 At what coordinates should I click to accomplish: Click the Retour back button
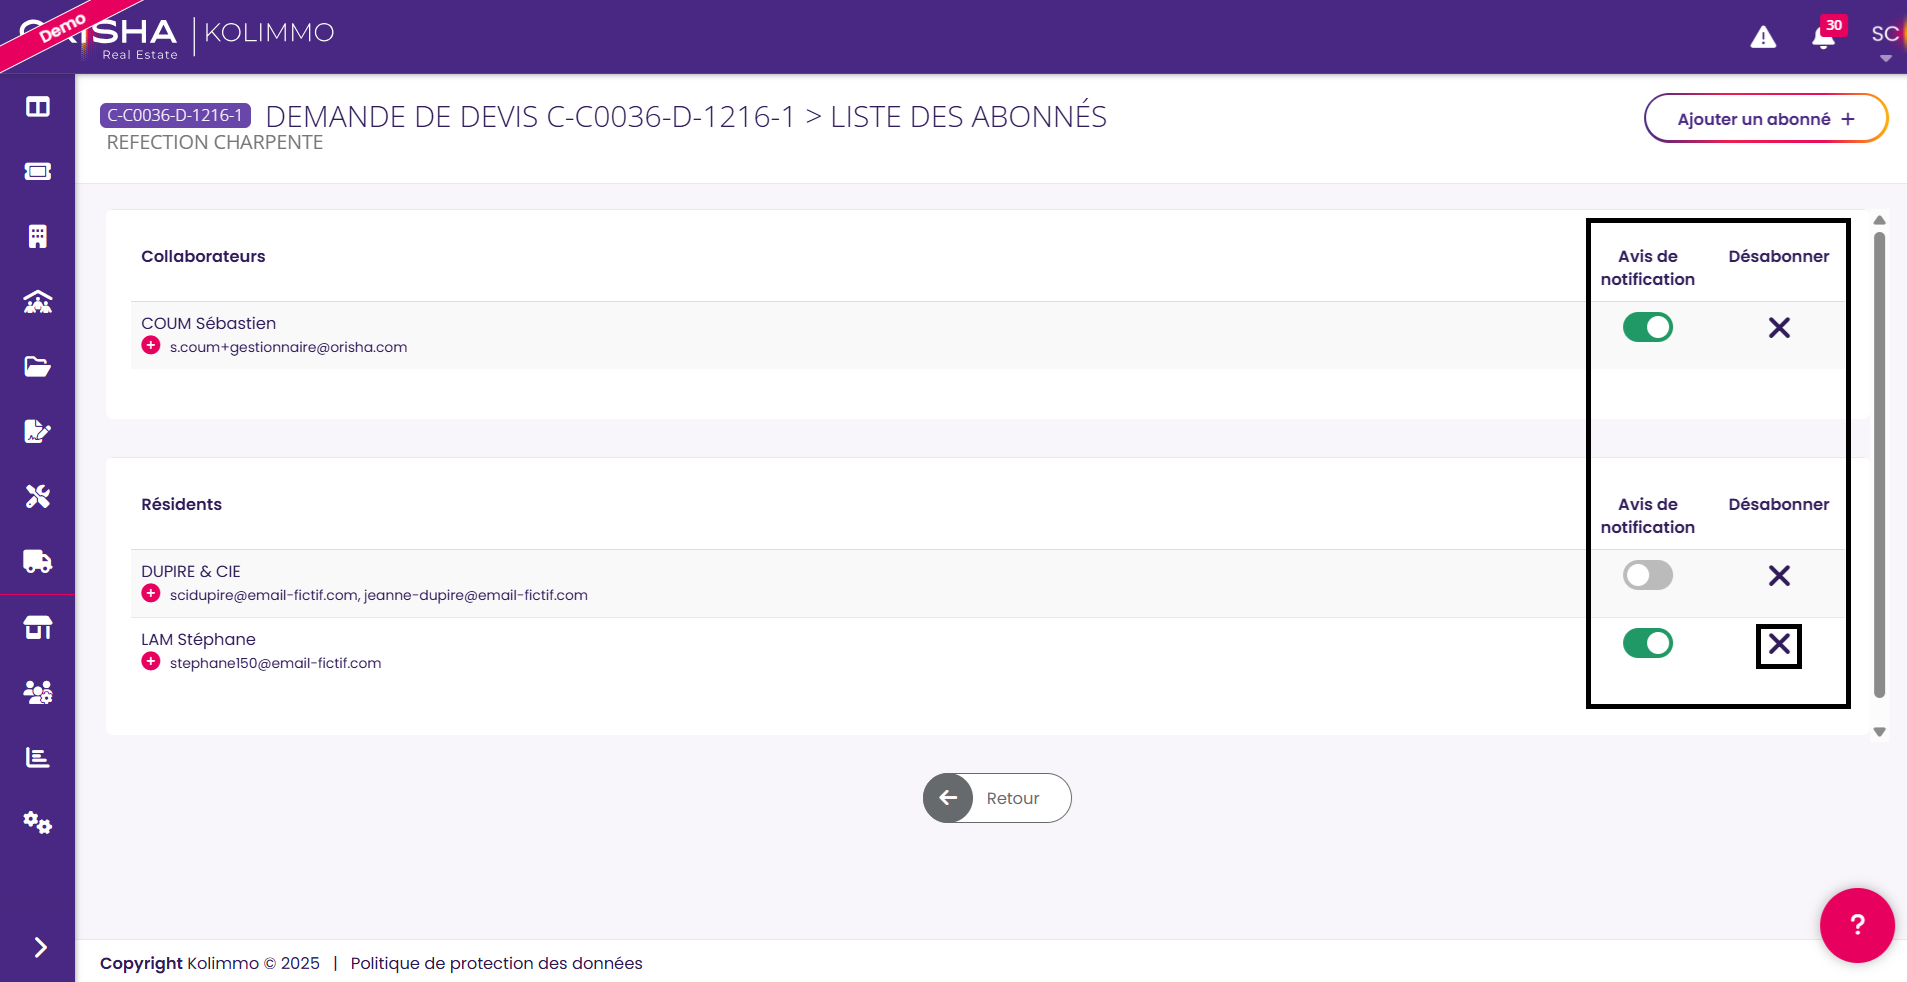click(997, 798)
